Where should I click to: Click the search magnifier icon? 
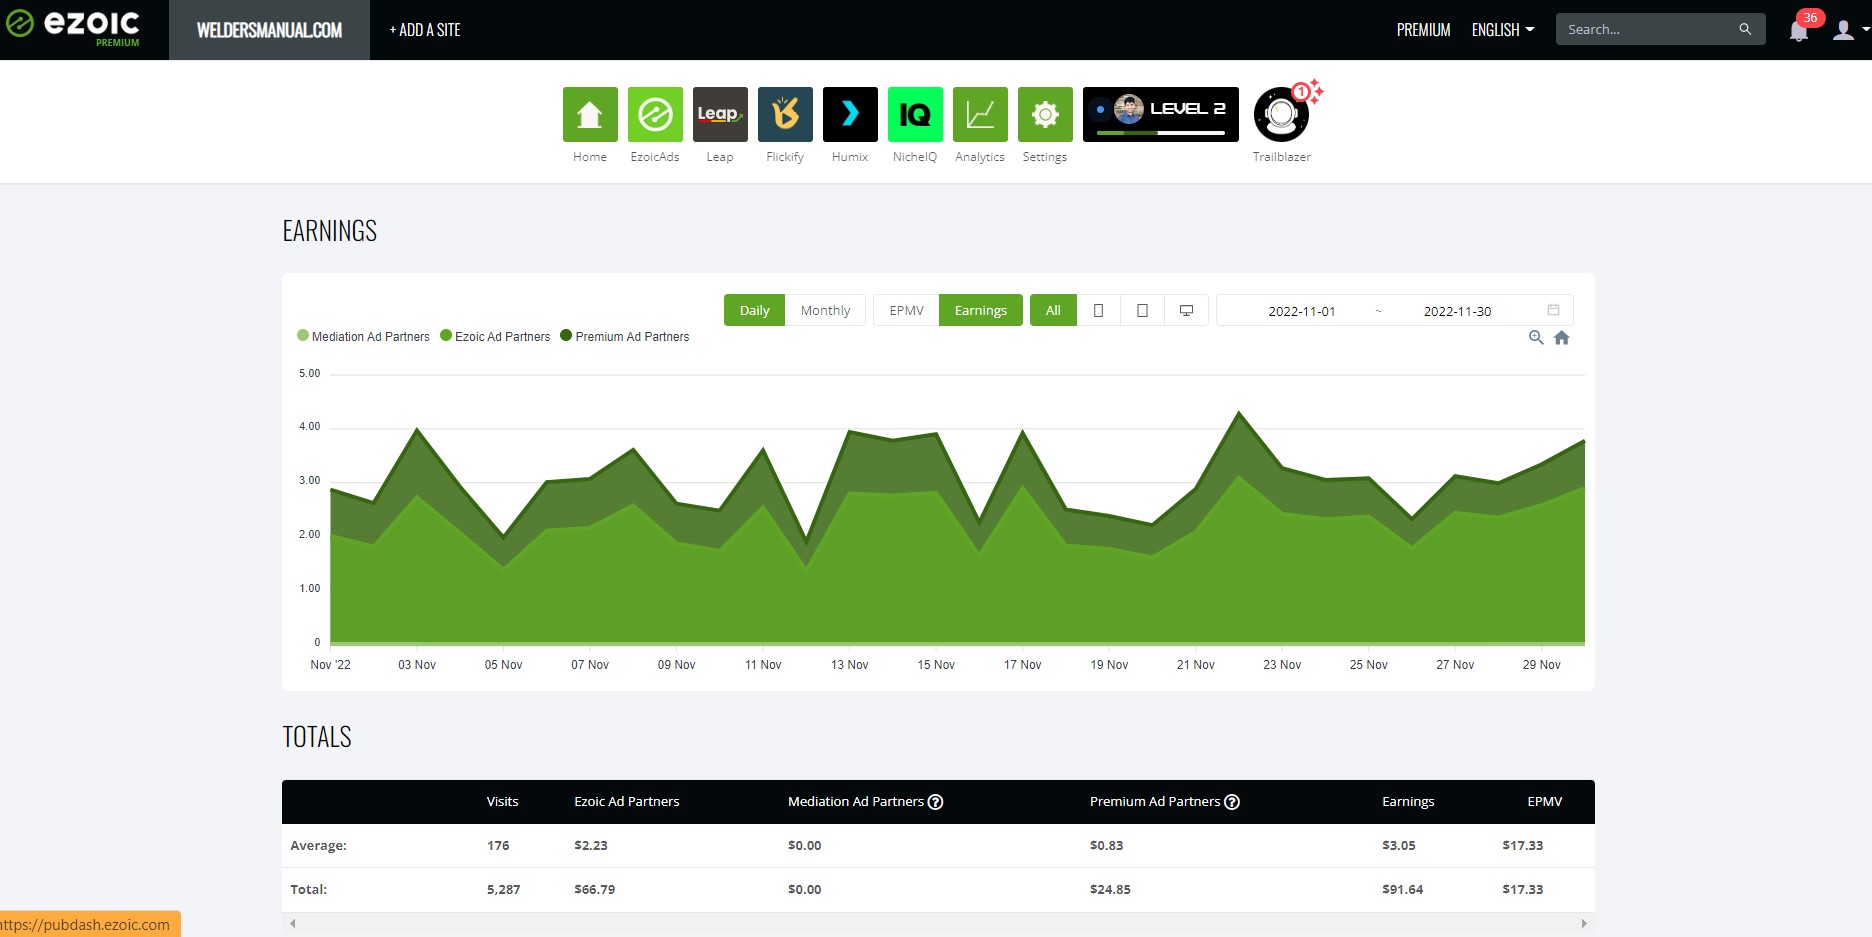[x=1745, y=29]
